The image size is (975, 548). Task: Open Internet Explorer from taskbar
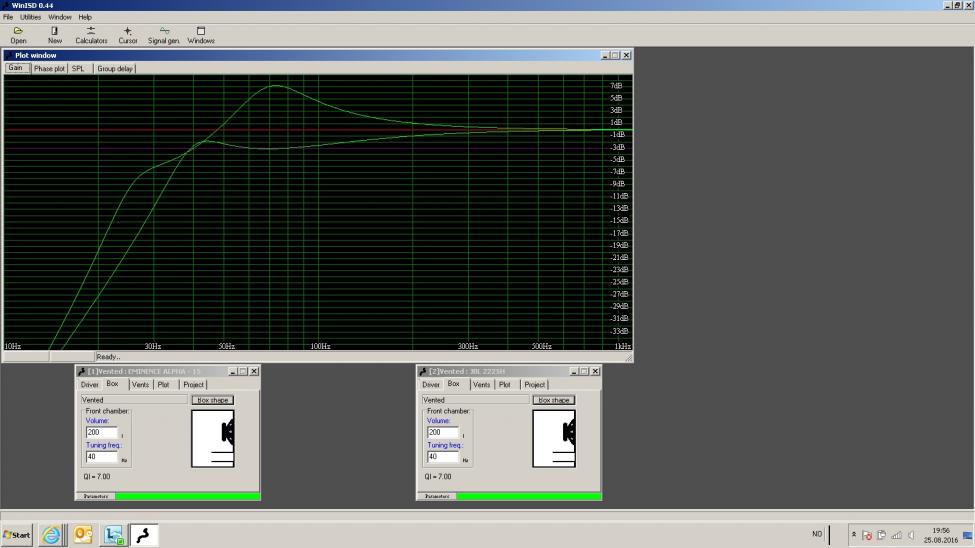click(51, 535)
